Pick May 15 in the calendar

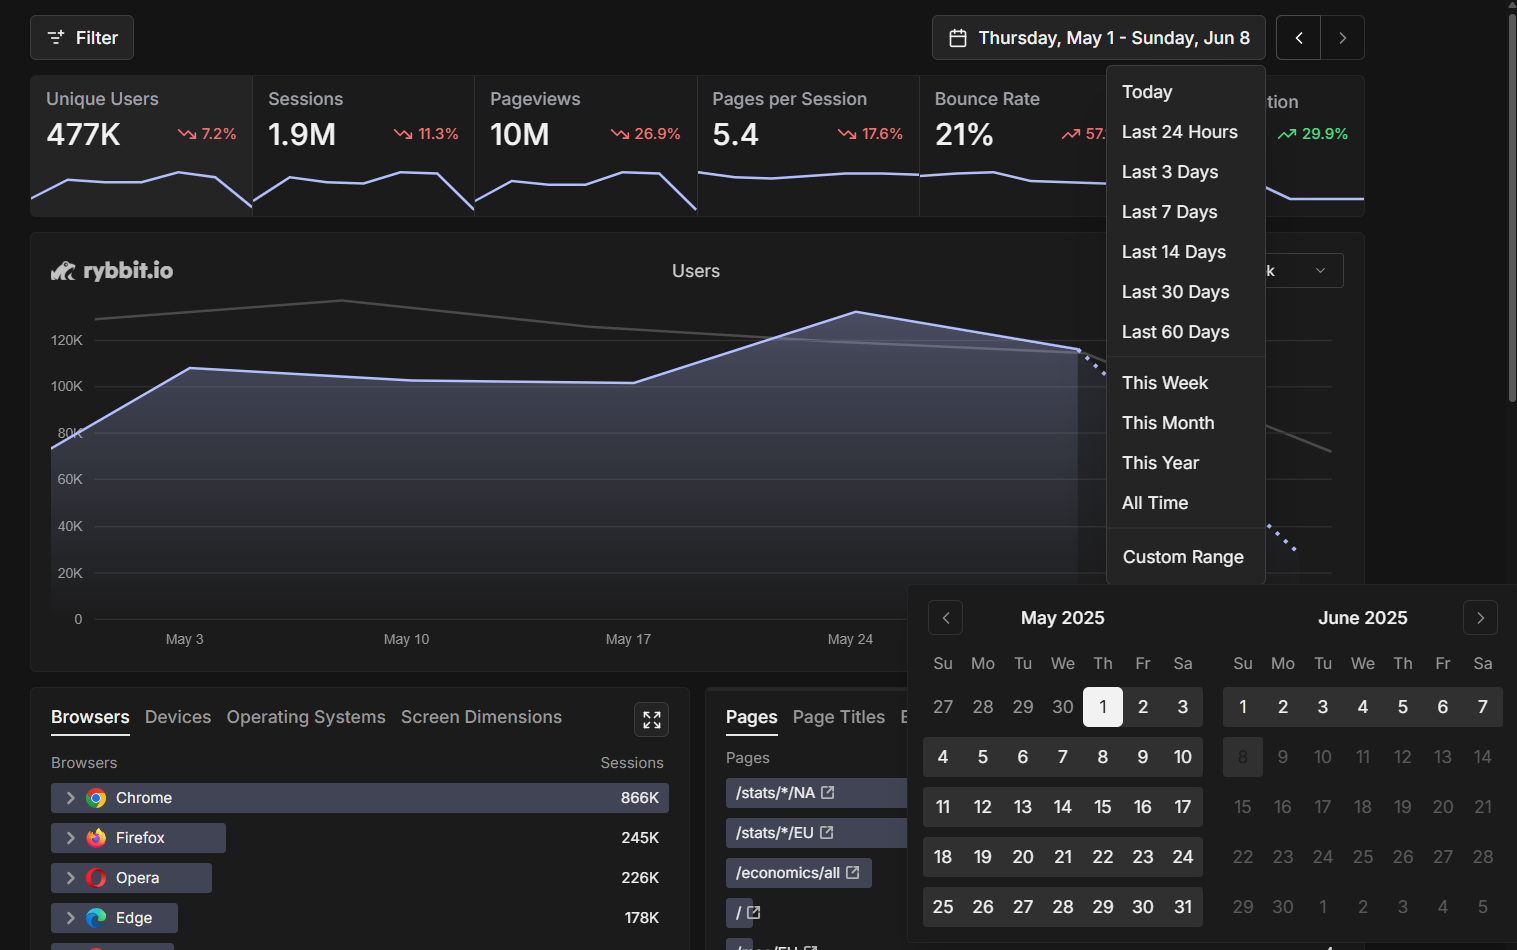tap(1102, 807)
